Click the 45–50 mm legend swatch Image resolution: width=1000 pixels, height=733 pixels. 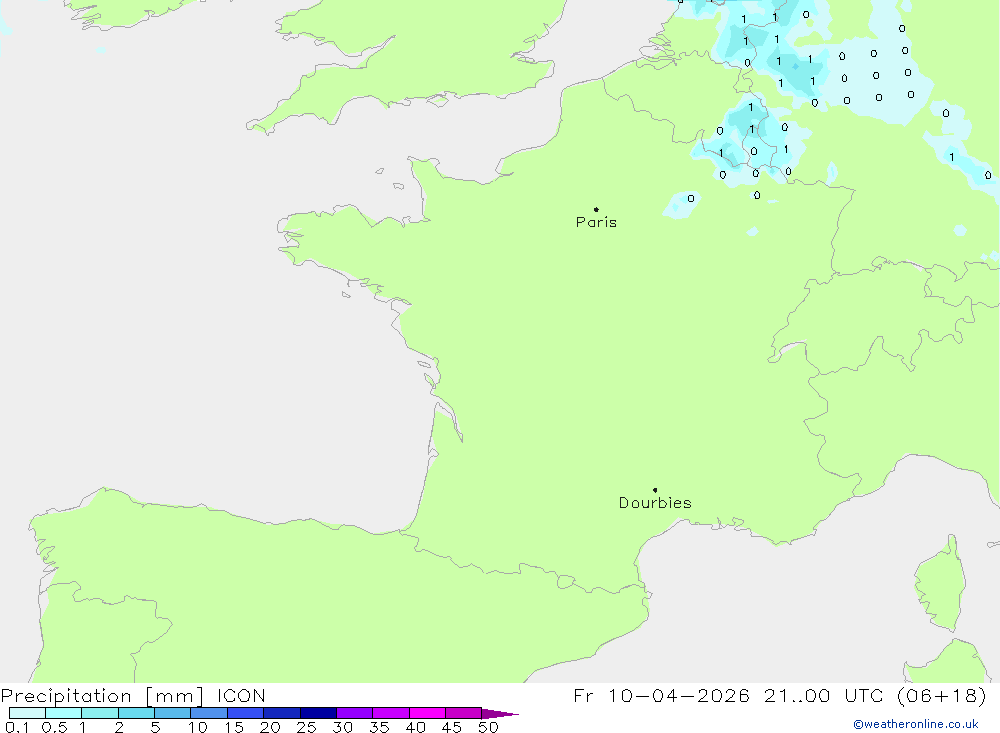click(463, 713)
